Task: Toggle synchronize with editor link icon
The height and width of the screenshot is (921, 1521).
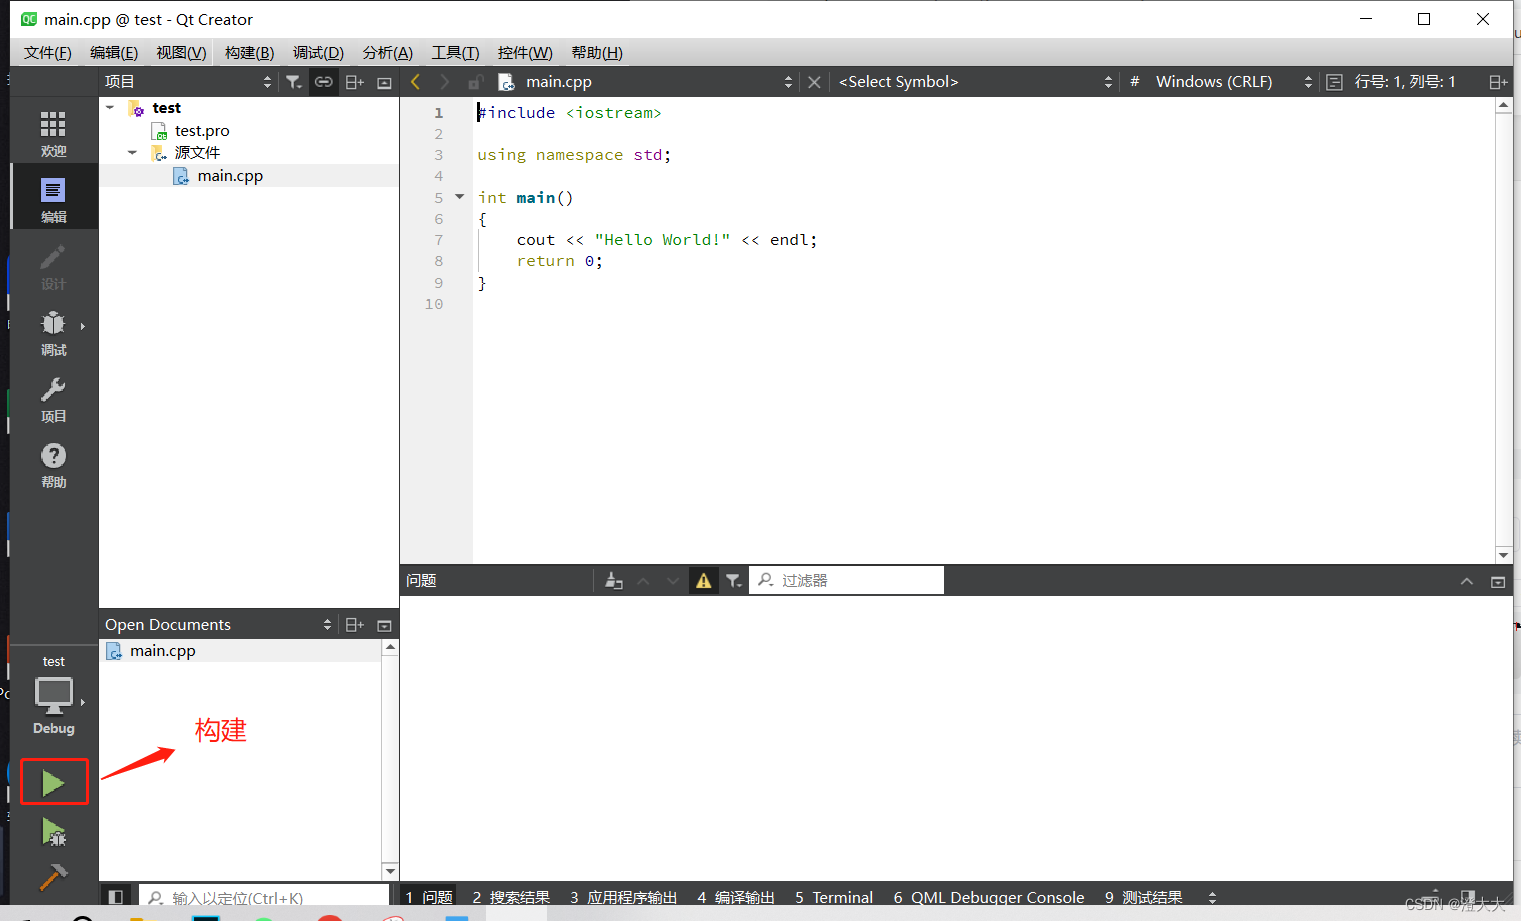Action: pyautogui.click(x=323, y=82)
